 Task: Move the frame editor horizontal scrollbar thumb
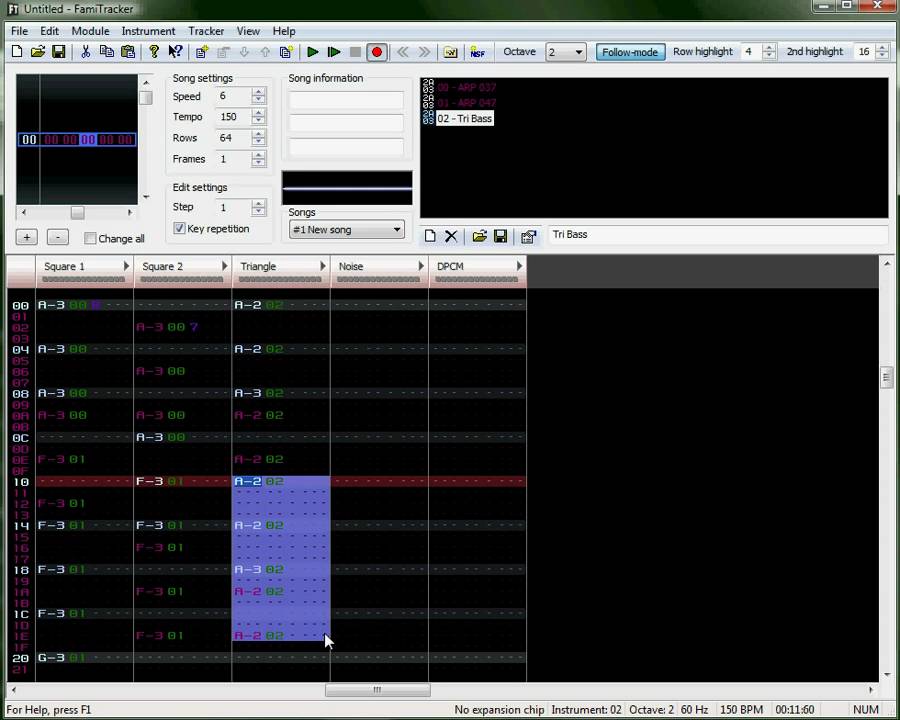point(77,212)
